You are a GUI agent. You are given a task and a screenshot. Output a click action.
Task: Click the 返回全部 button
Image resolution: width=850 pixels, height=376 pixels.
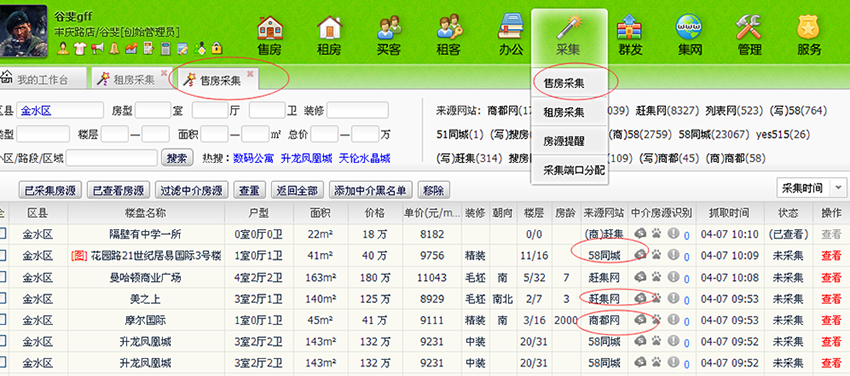[x=297, y=190]
